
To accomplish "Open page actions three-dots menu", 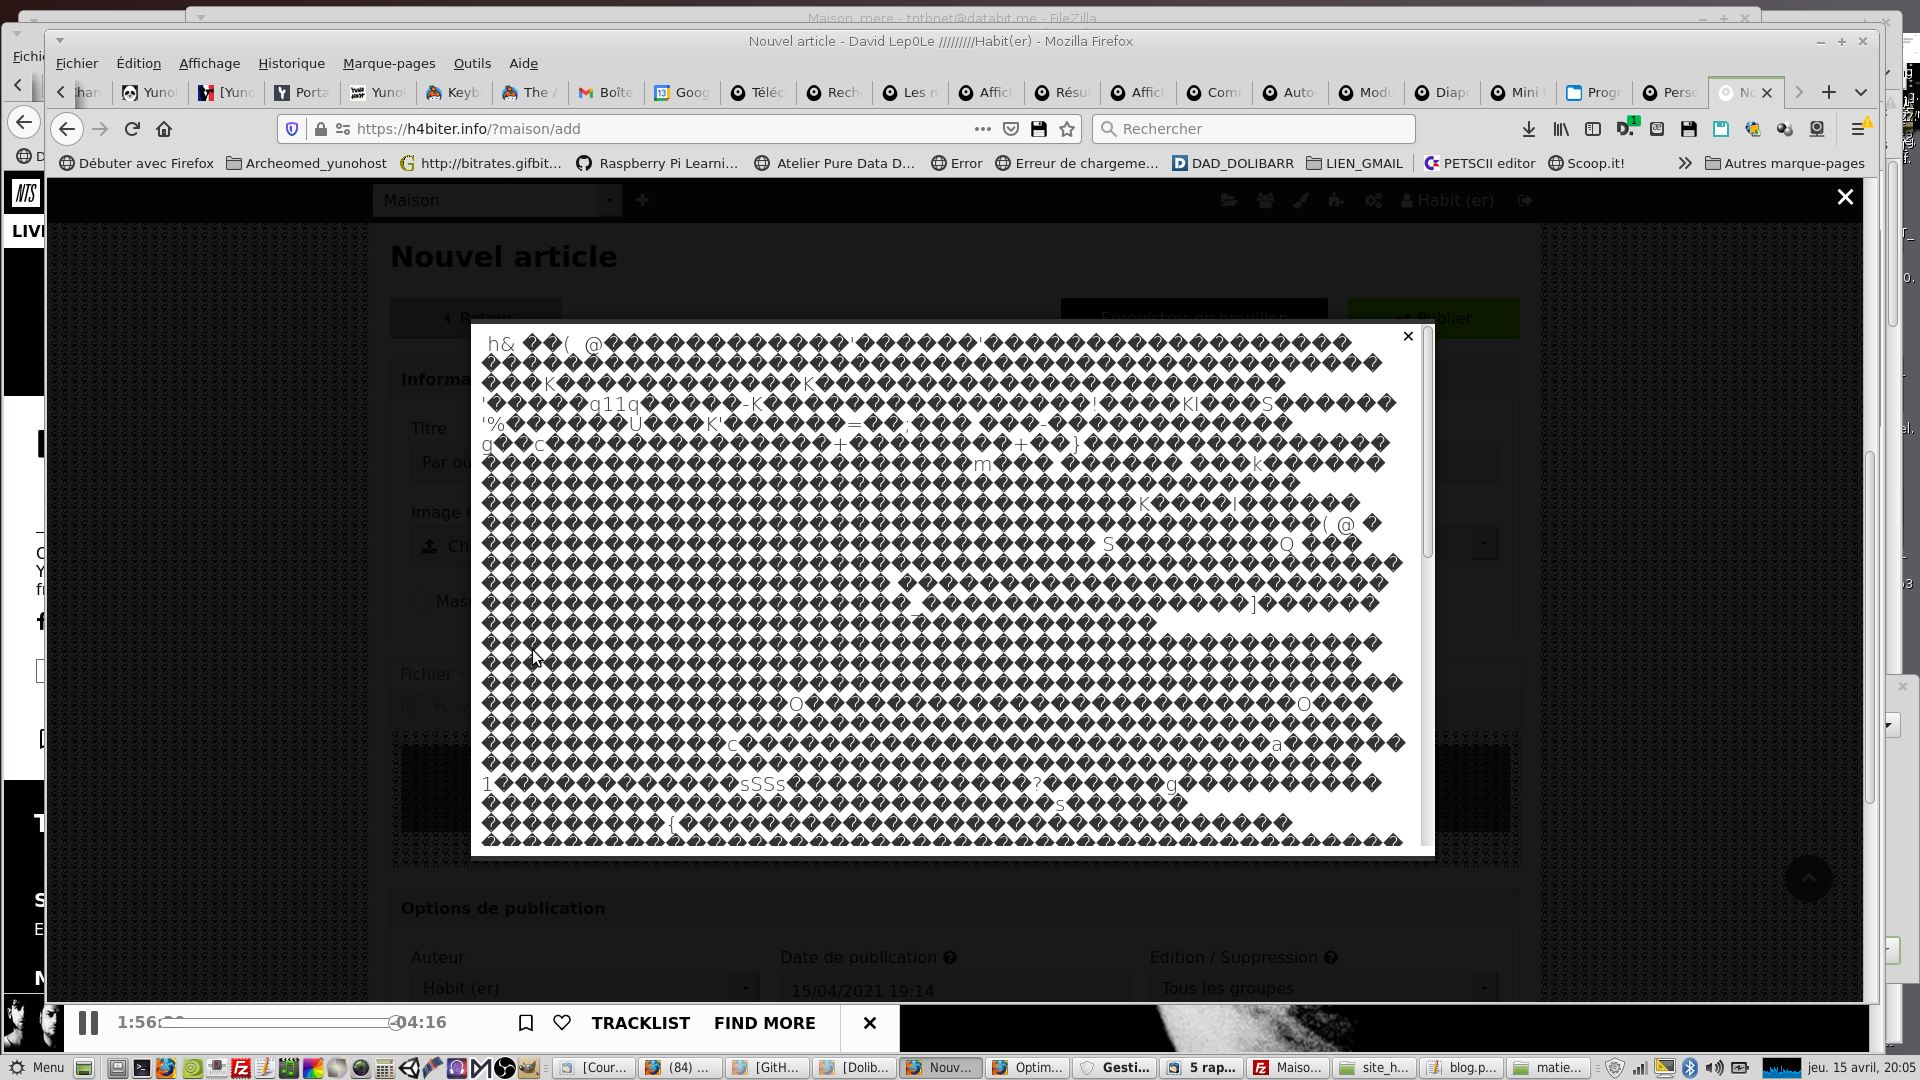I will (982, 129).
